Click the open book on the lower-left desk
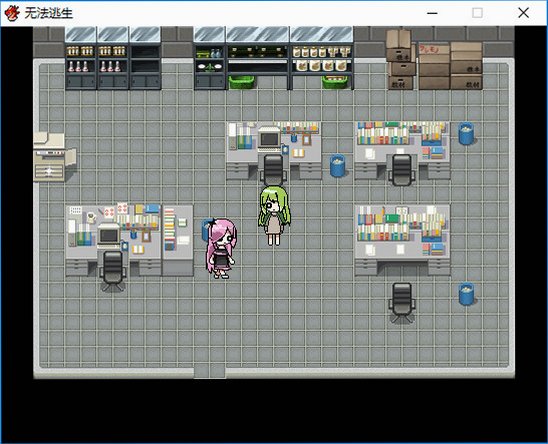The width and height of the screenshot is (548, 444). tap(138, 249)
